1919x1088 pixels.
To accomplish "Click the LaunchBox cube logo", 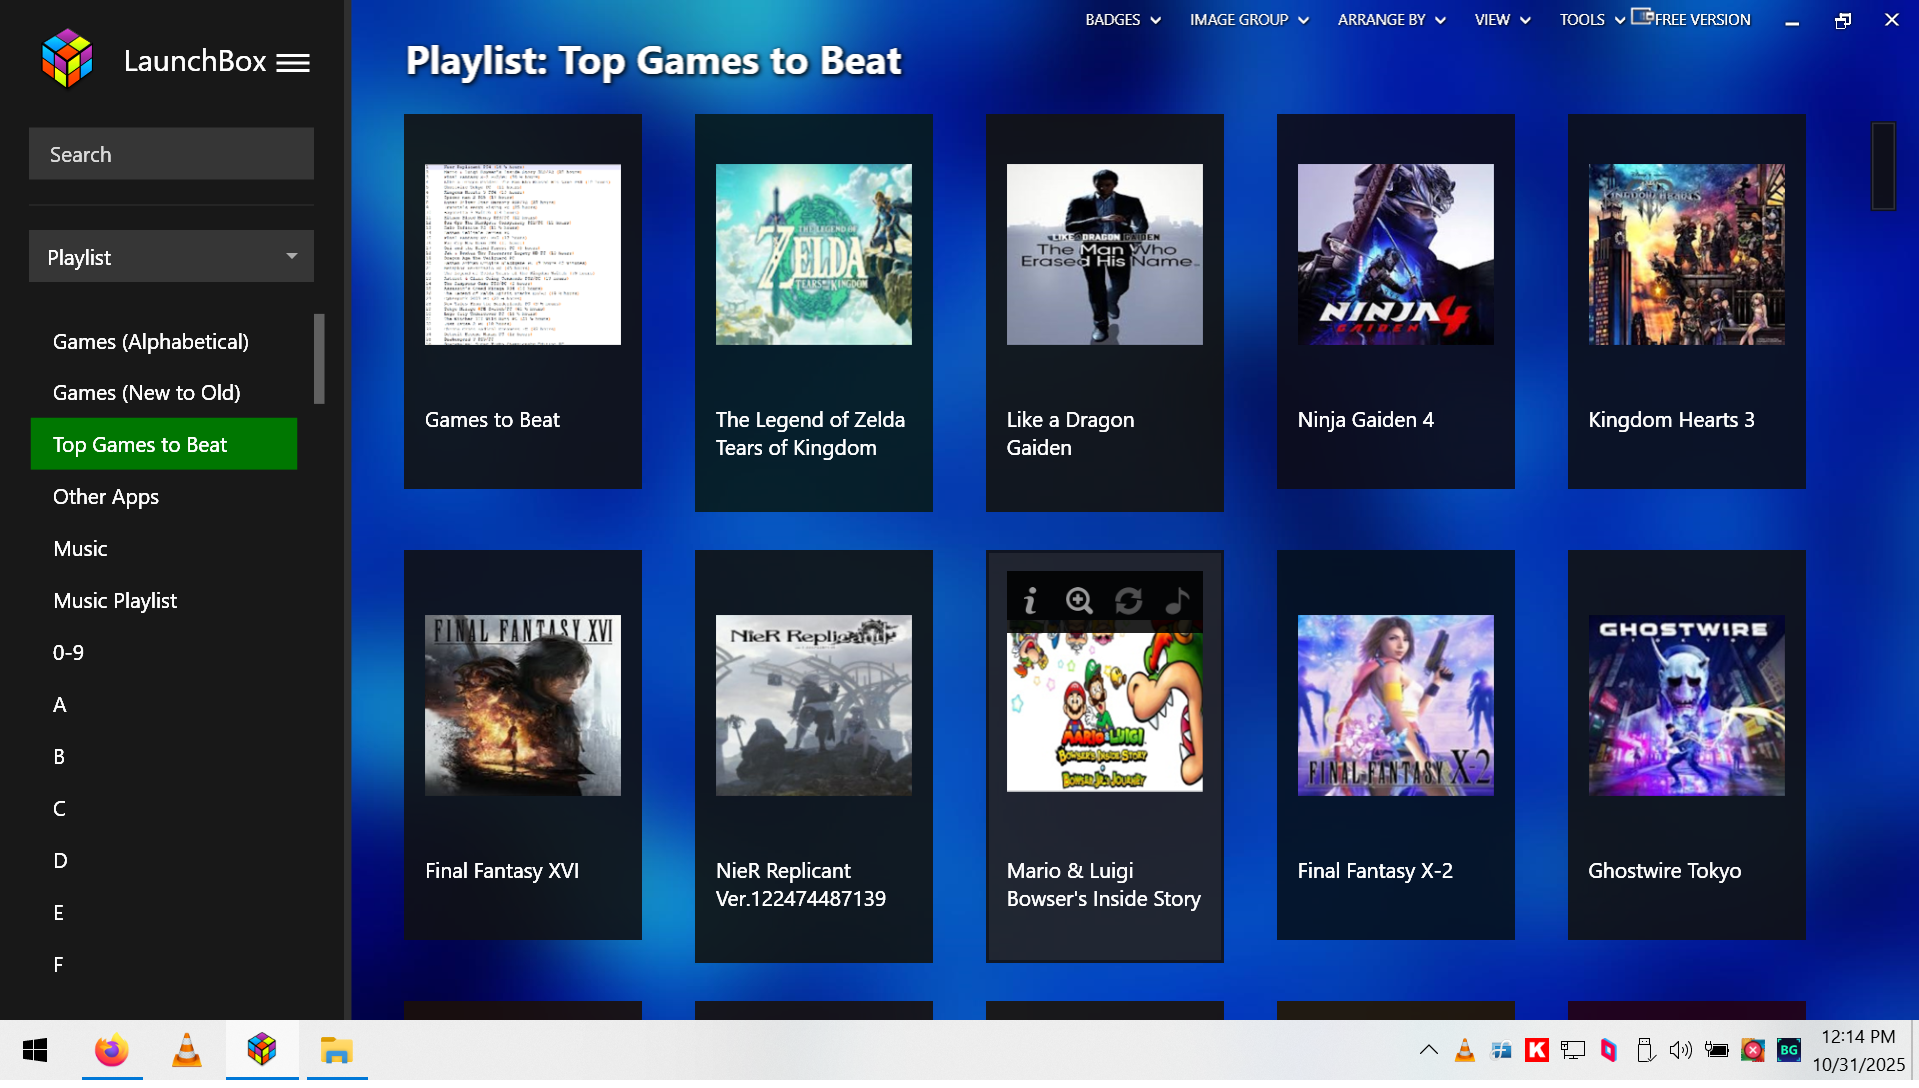I will [x=67, y=59].
